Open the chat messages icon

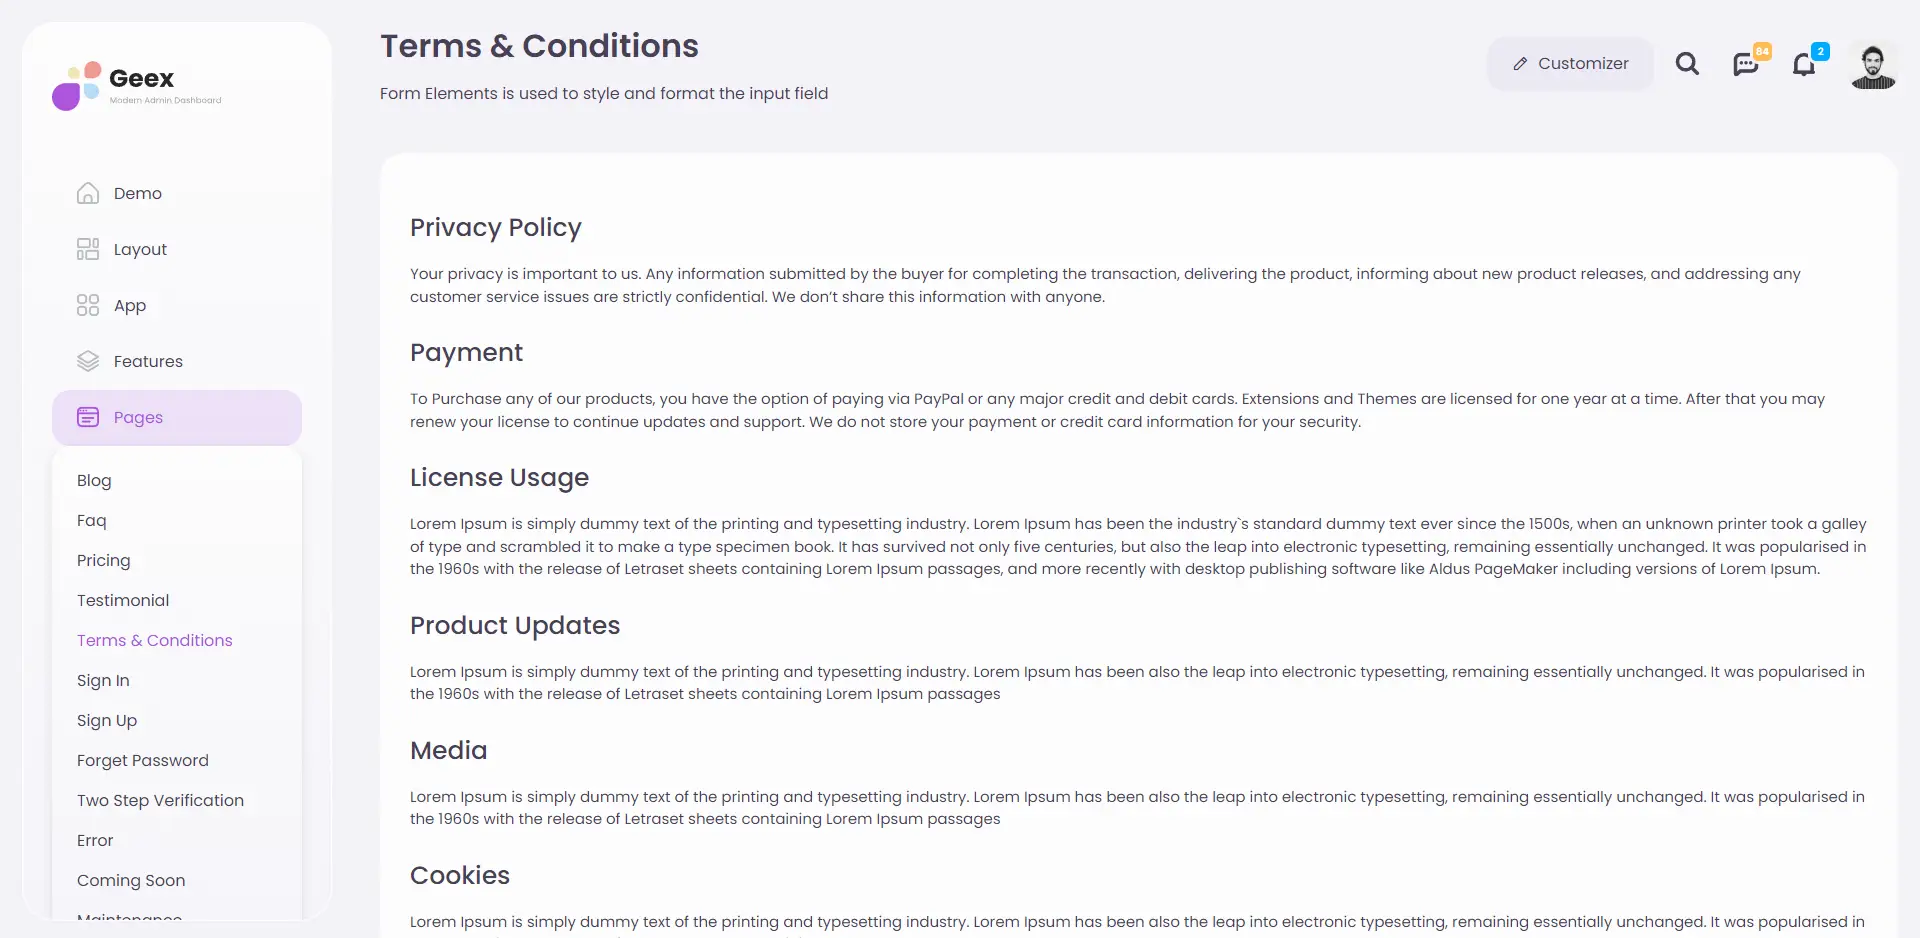tap(1746, 64)
